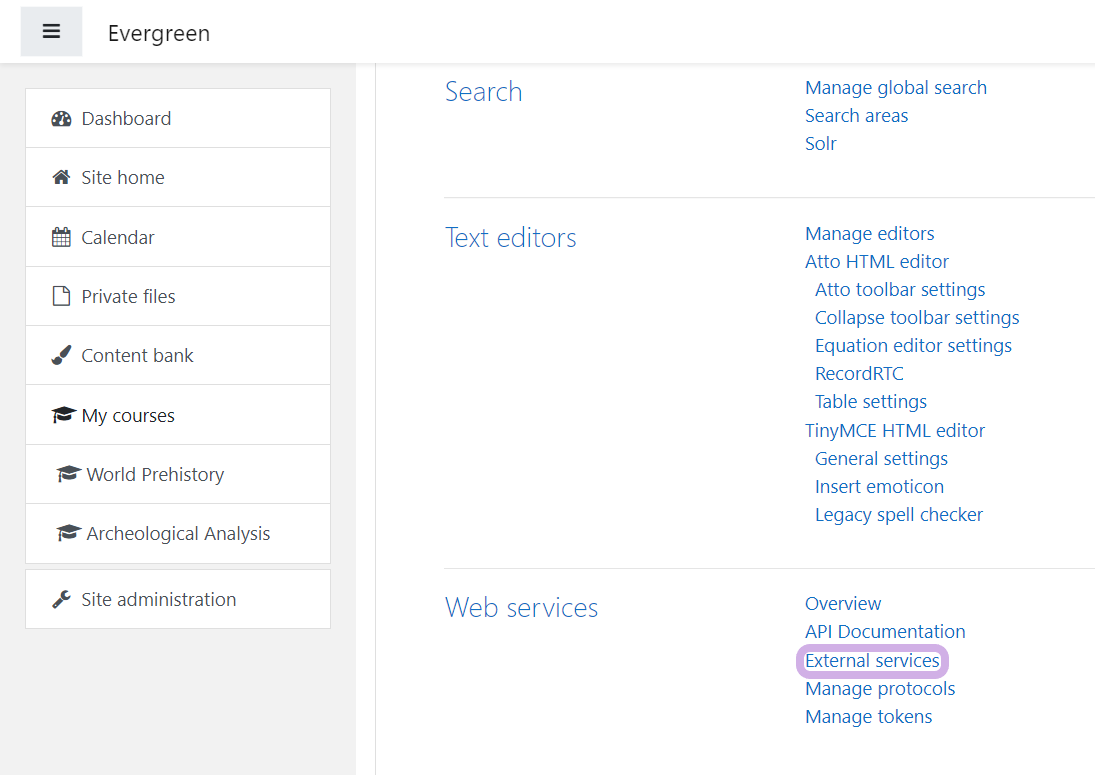Click the Site administration wrench icon
Screen dimensions: 1095x775
coord(62,600)
